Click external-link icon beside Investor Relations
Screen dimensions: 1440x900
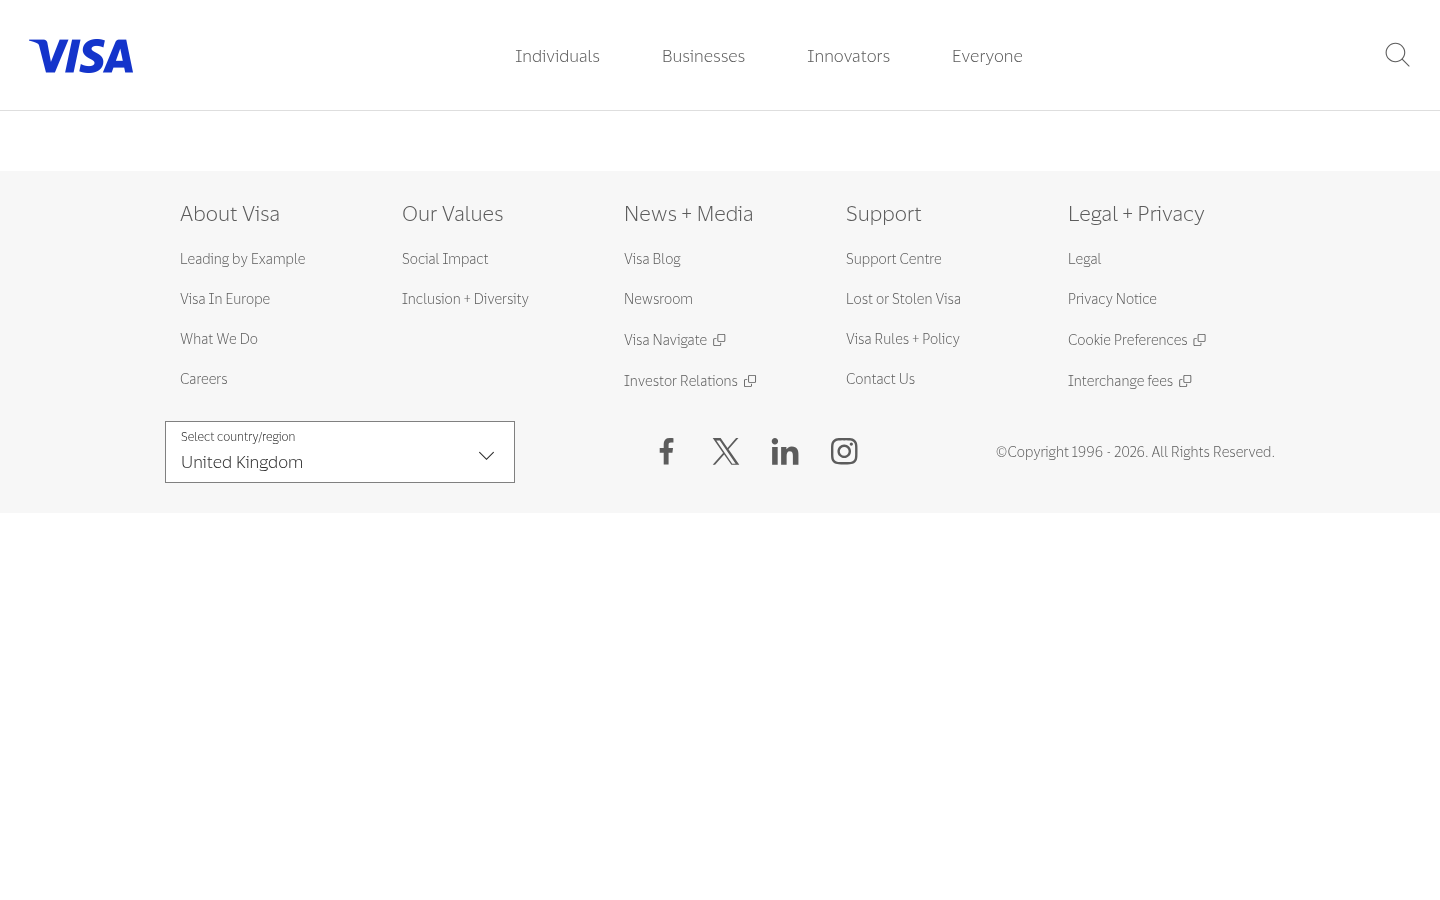tap(750, 381)
